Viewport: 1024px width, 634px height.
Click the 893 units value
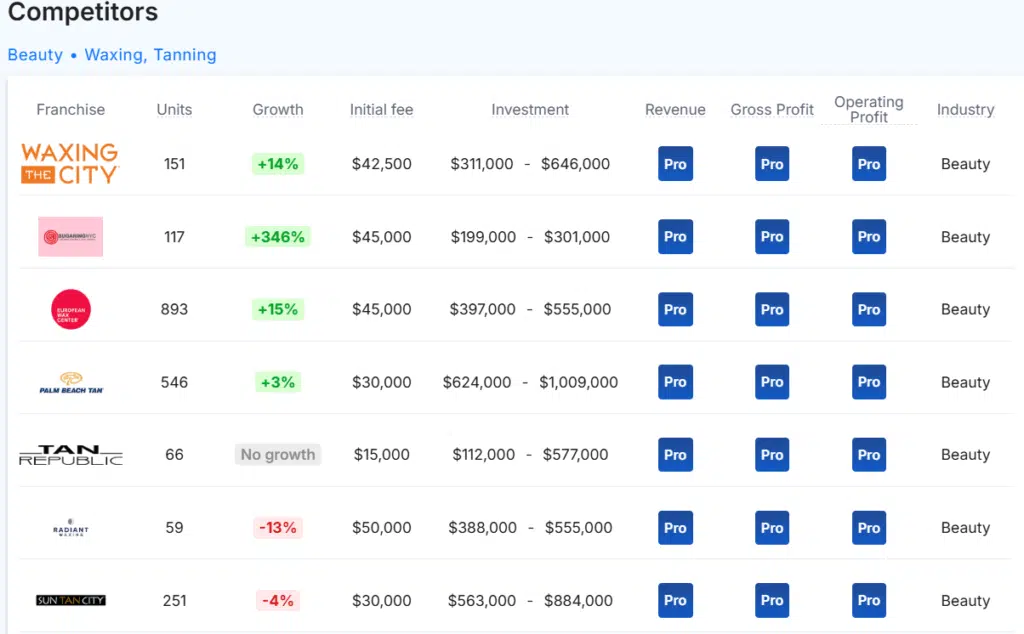click(x=174, y=309)
